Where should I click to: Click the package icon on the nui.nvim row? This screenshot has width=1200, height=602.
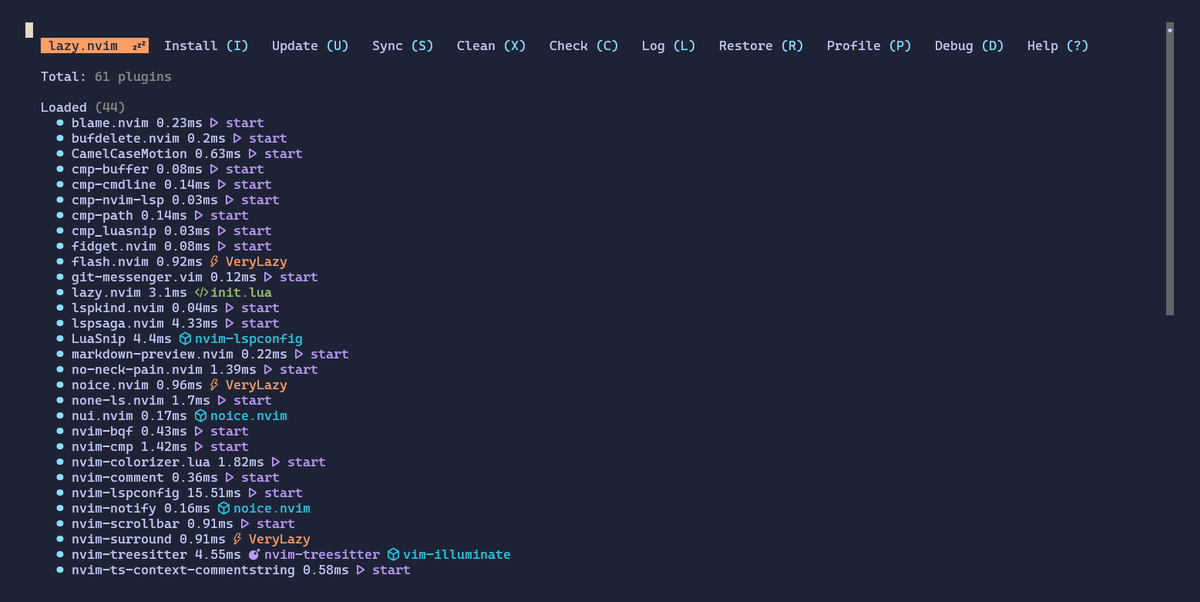[x=200, y=416]
